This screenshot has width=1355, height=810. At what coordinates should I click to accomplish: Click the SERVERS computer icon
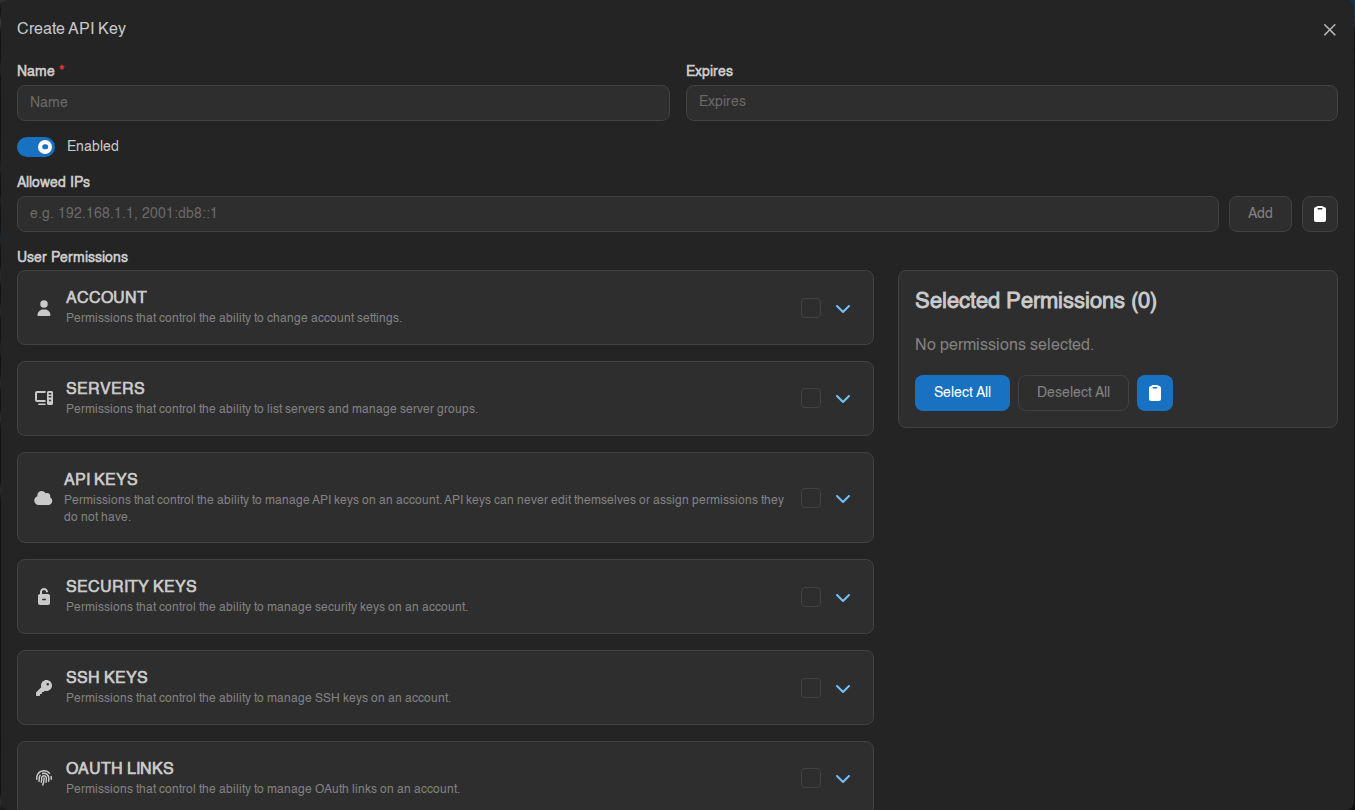point(43,398)
